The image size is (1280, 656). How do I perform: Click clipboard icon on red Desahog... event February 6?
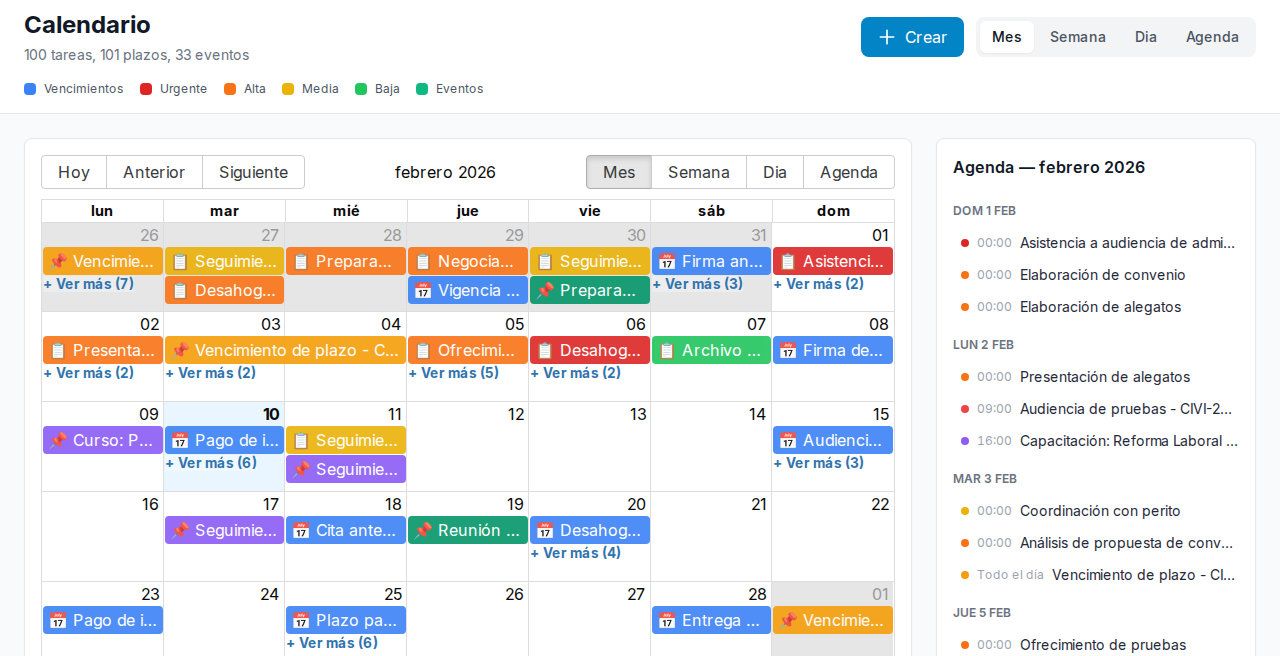tap(545, 351)
